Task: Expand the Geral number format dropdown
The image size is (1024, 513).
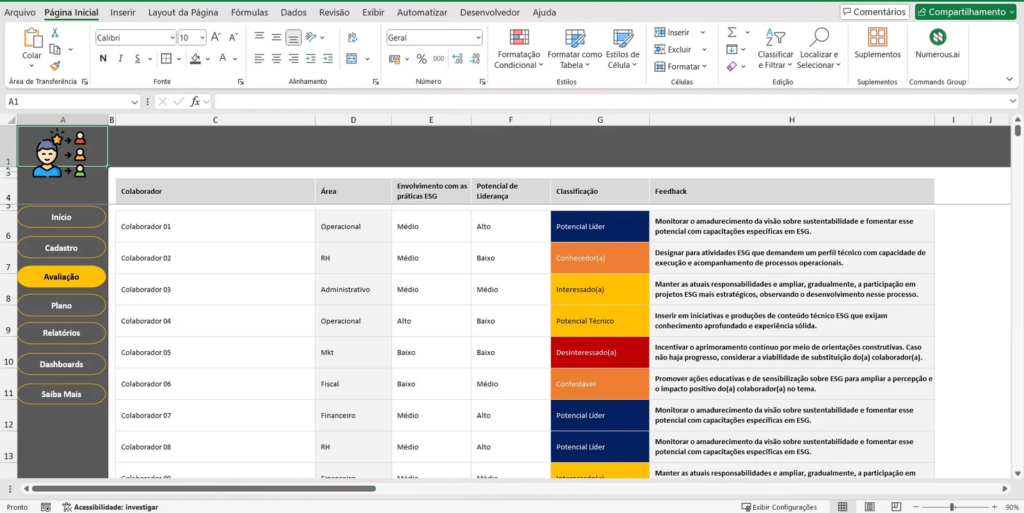Action: [476, 37]
